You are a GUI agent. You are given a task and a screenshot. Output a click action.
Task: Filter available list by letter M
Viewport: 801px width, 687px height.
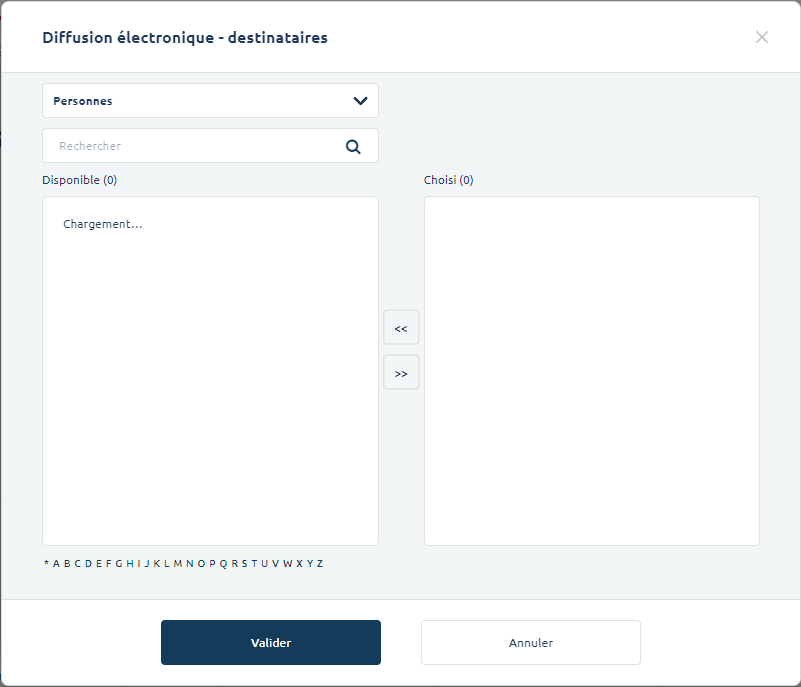pos(178,564)
